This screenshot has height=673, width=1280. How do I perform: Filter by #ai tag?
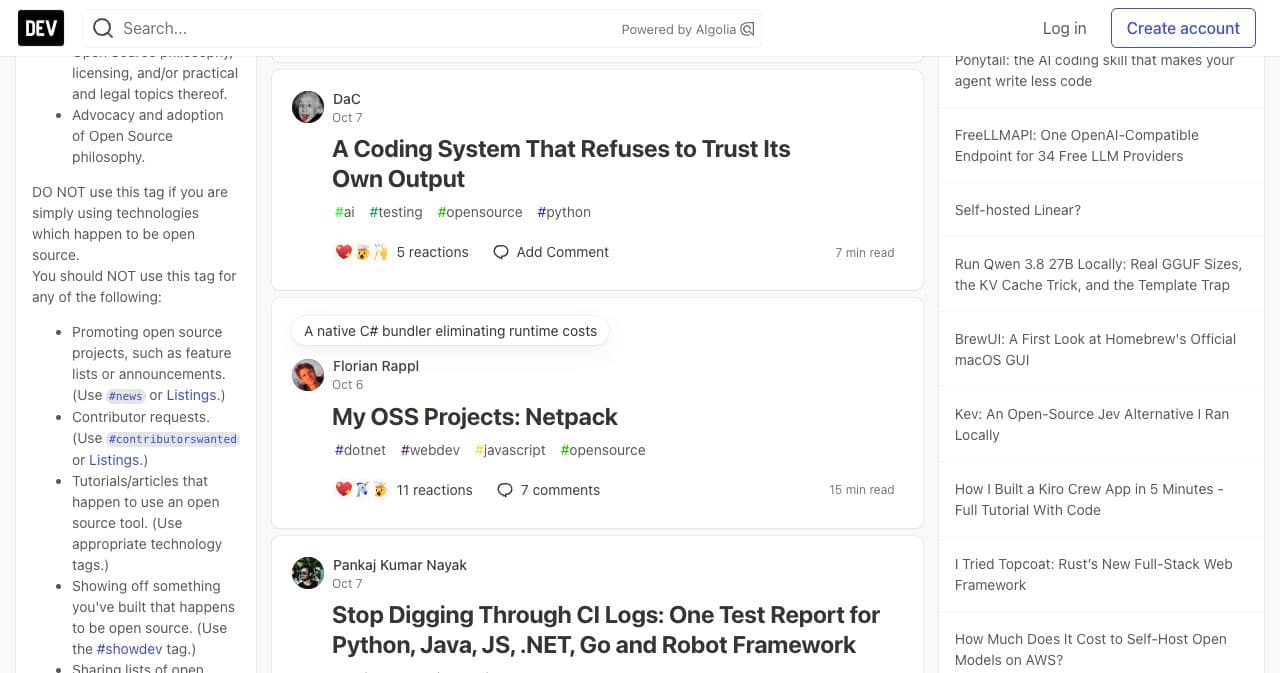pos(345,212)
